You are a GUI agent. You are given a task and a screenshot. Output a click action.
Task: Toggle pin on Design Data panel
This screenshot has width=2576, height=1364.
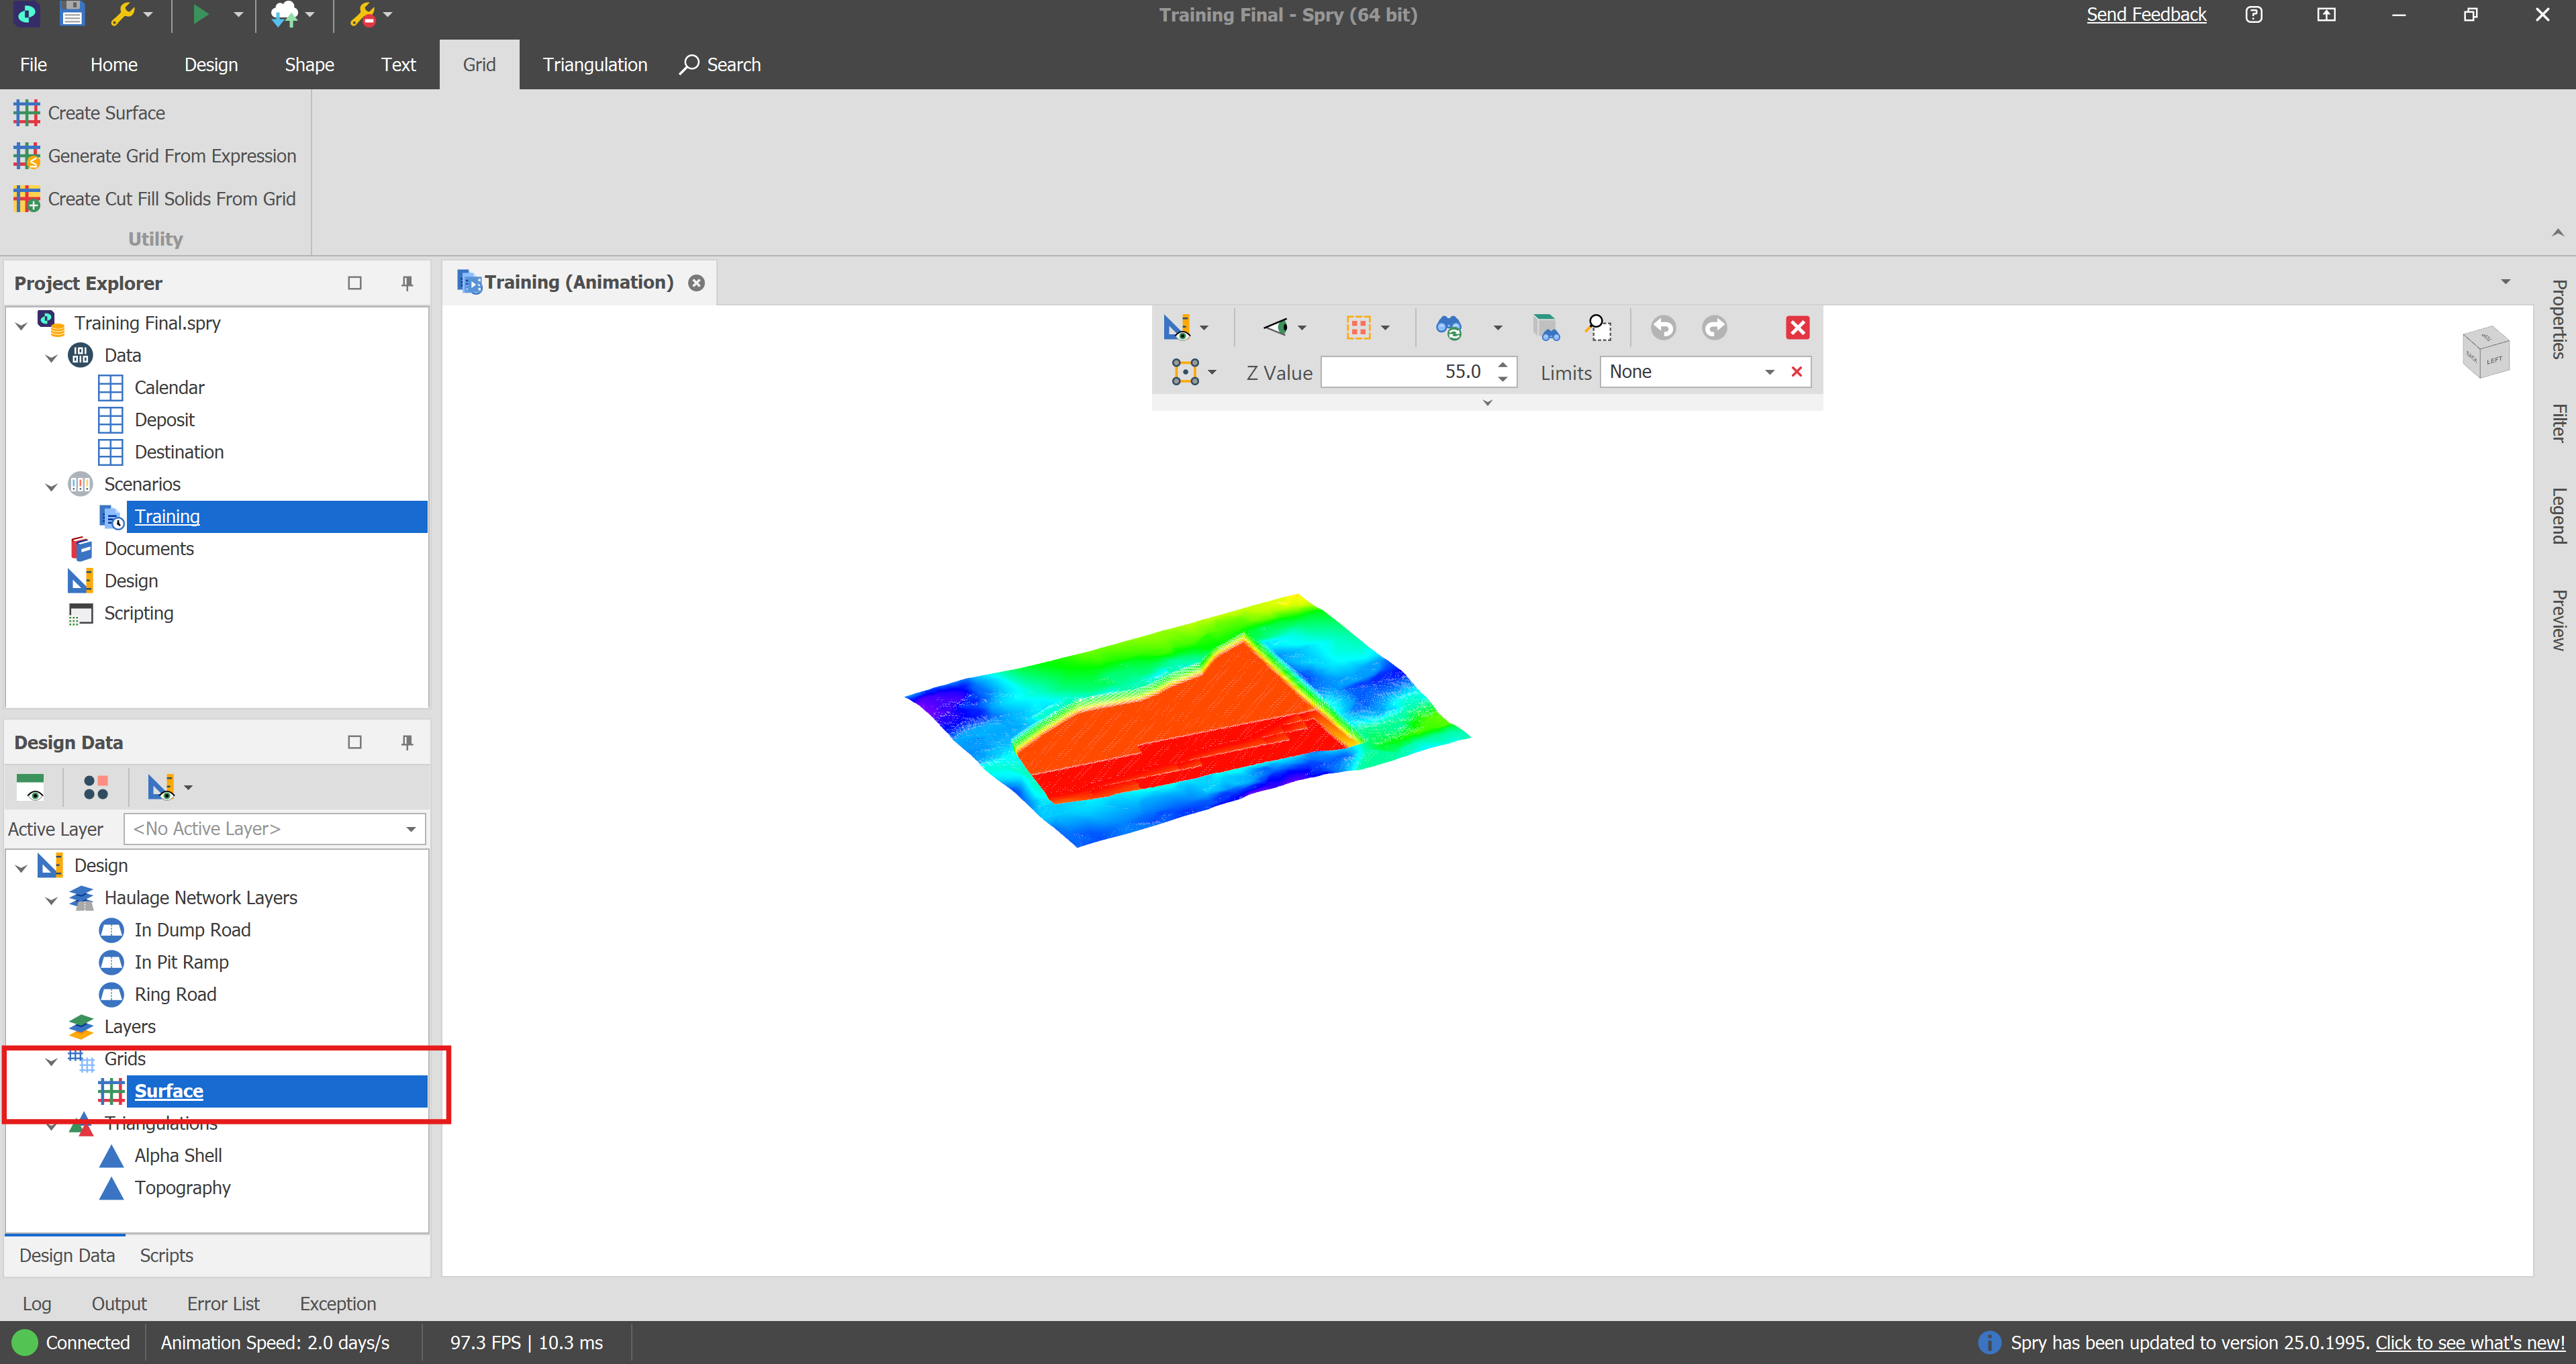407,742
